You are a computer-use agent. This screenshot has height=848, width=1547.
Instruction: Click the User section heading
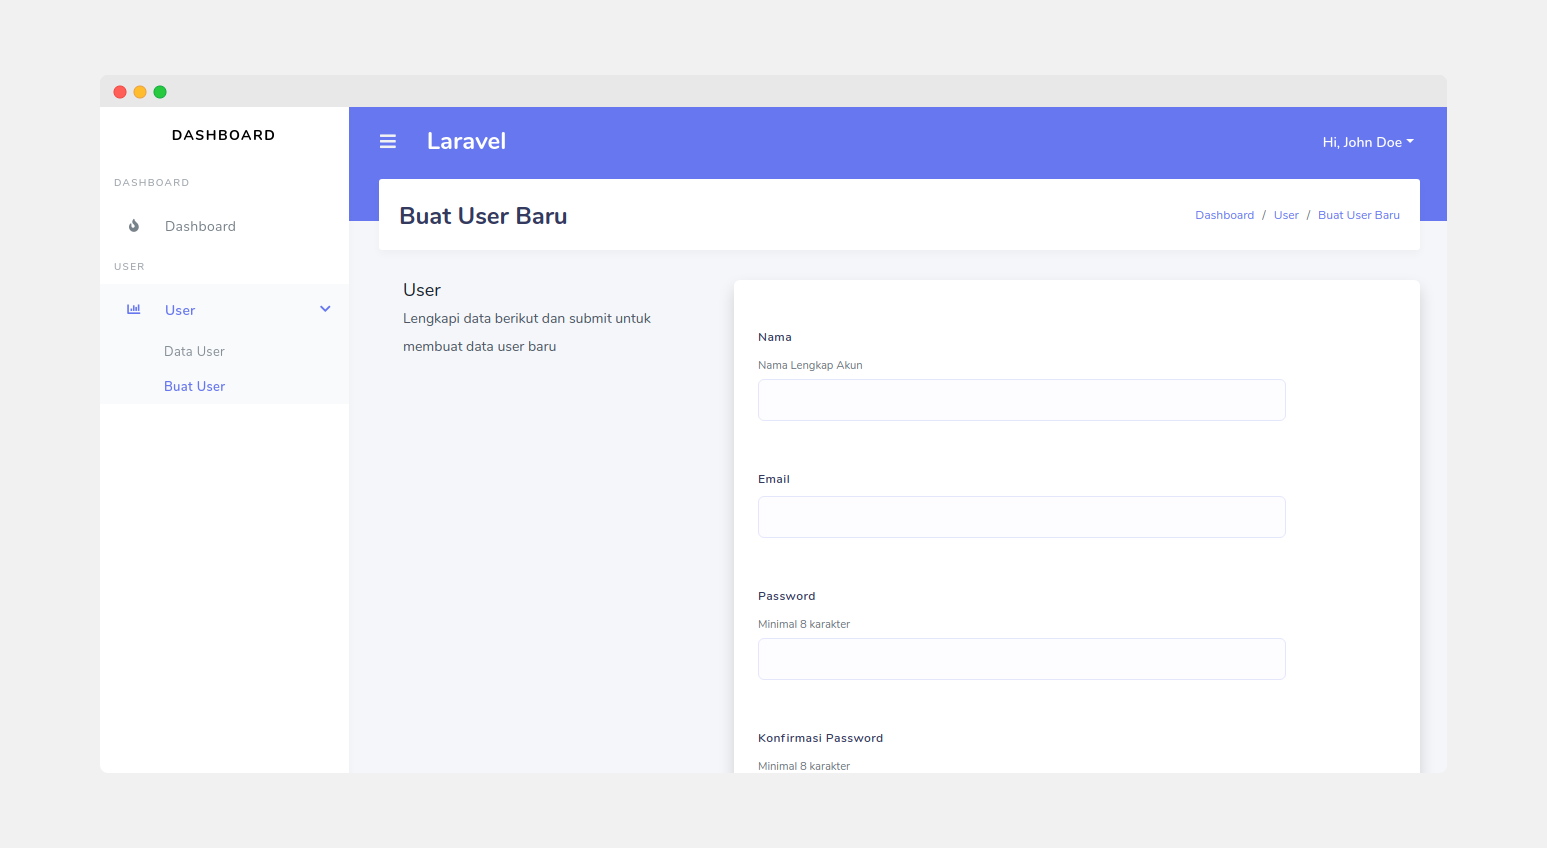tap(422, 290)
